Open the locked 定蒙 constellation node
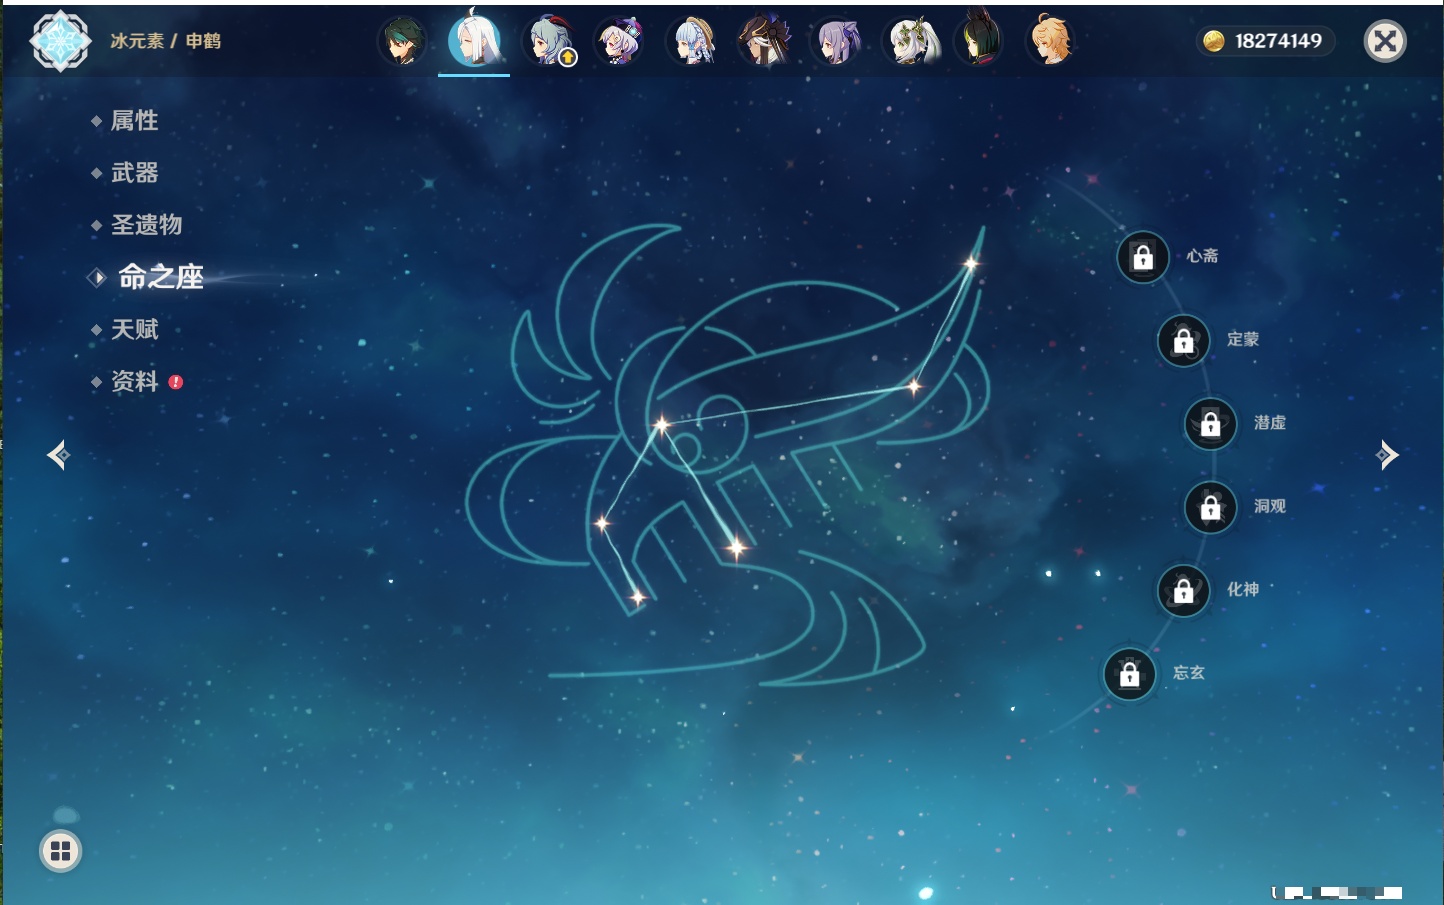The image size is (1444, 905). pyautogui.click(x=1184, y=341)
